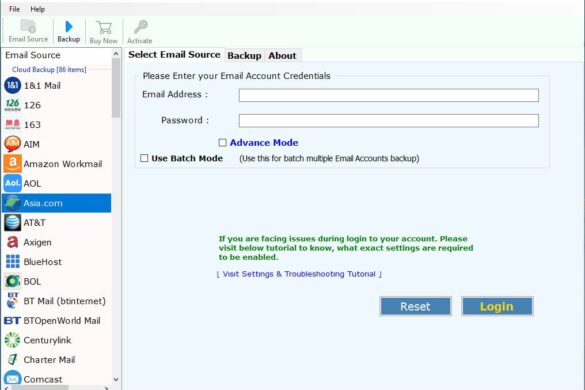Image resolution: width=585 pixels, height=390 pixels.
Task: Select the BT Mail (btinternet) icon
Action: (x=12, y=301)
